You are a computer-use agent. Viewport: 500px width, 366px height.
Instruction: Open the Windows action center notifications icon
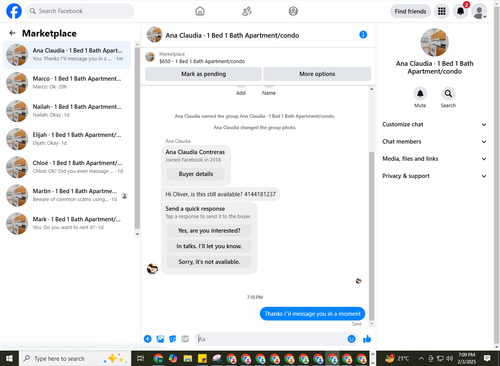(x=487, y=359)
